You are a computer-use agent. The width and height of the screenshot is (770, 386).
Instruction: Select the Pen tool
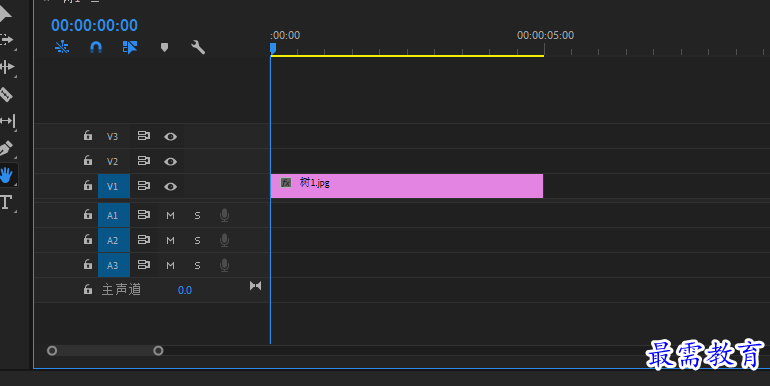[x=6, y=148]
